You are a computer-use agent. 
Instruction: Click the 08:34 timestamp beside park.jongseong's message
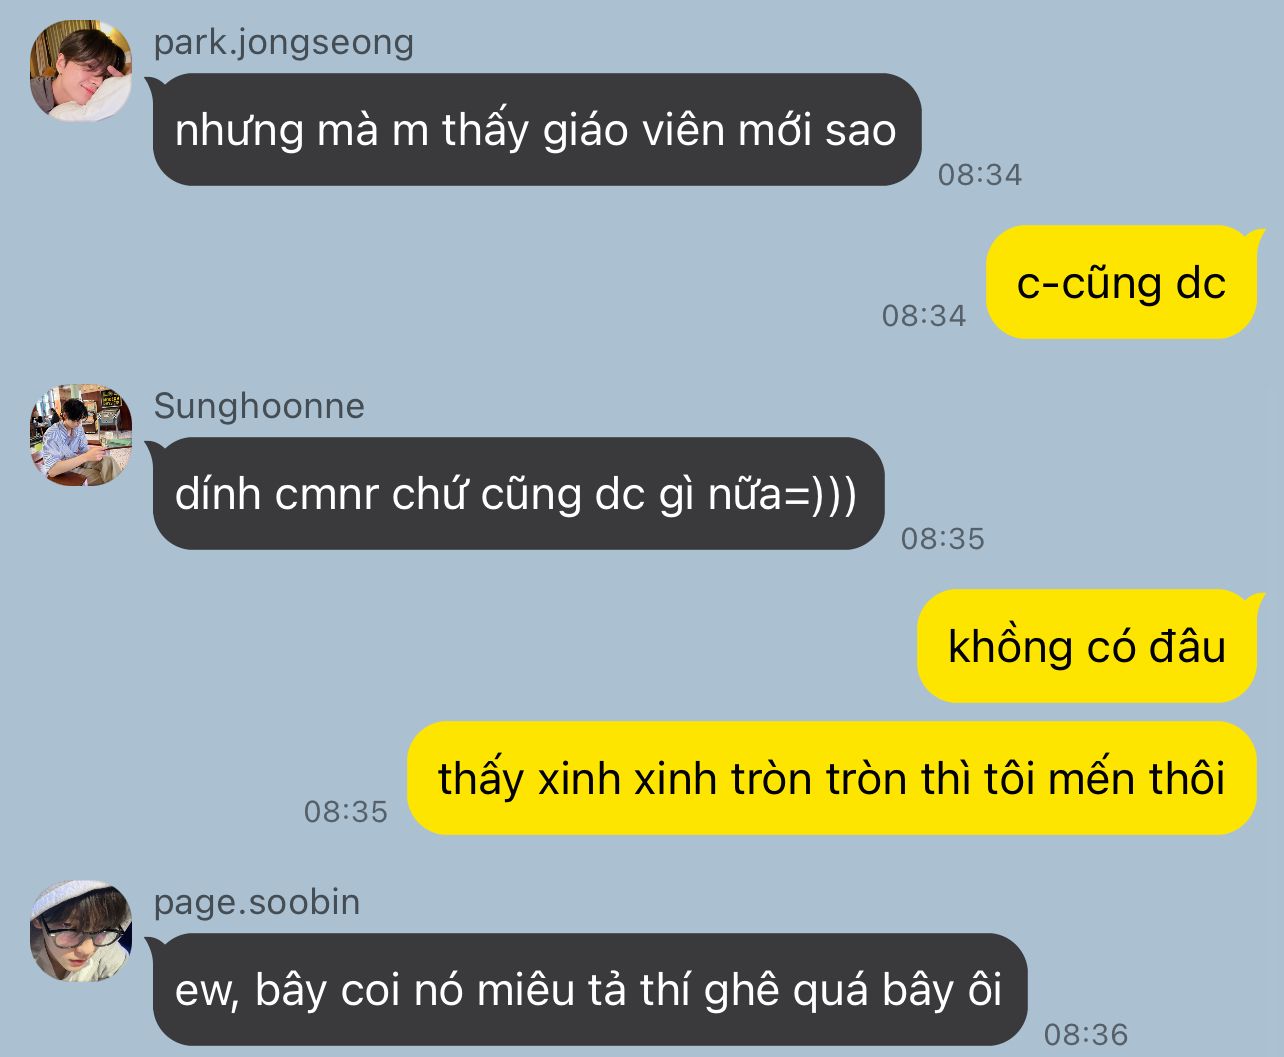coord(980,175)
